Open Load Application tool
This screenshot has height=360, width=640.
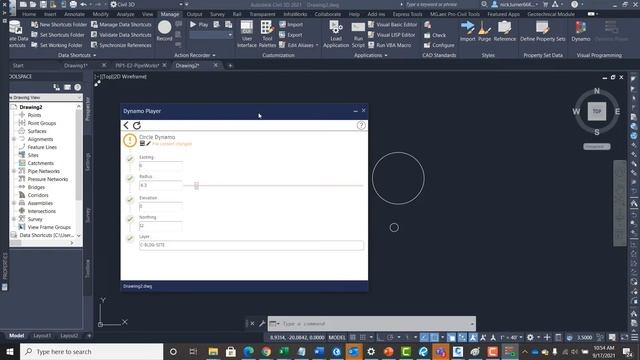(x=336, y=34)
